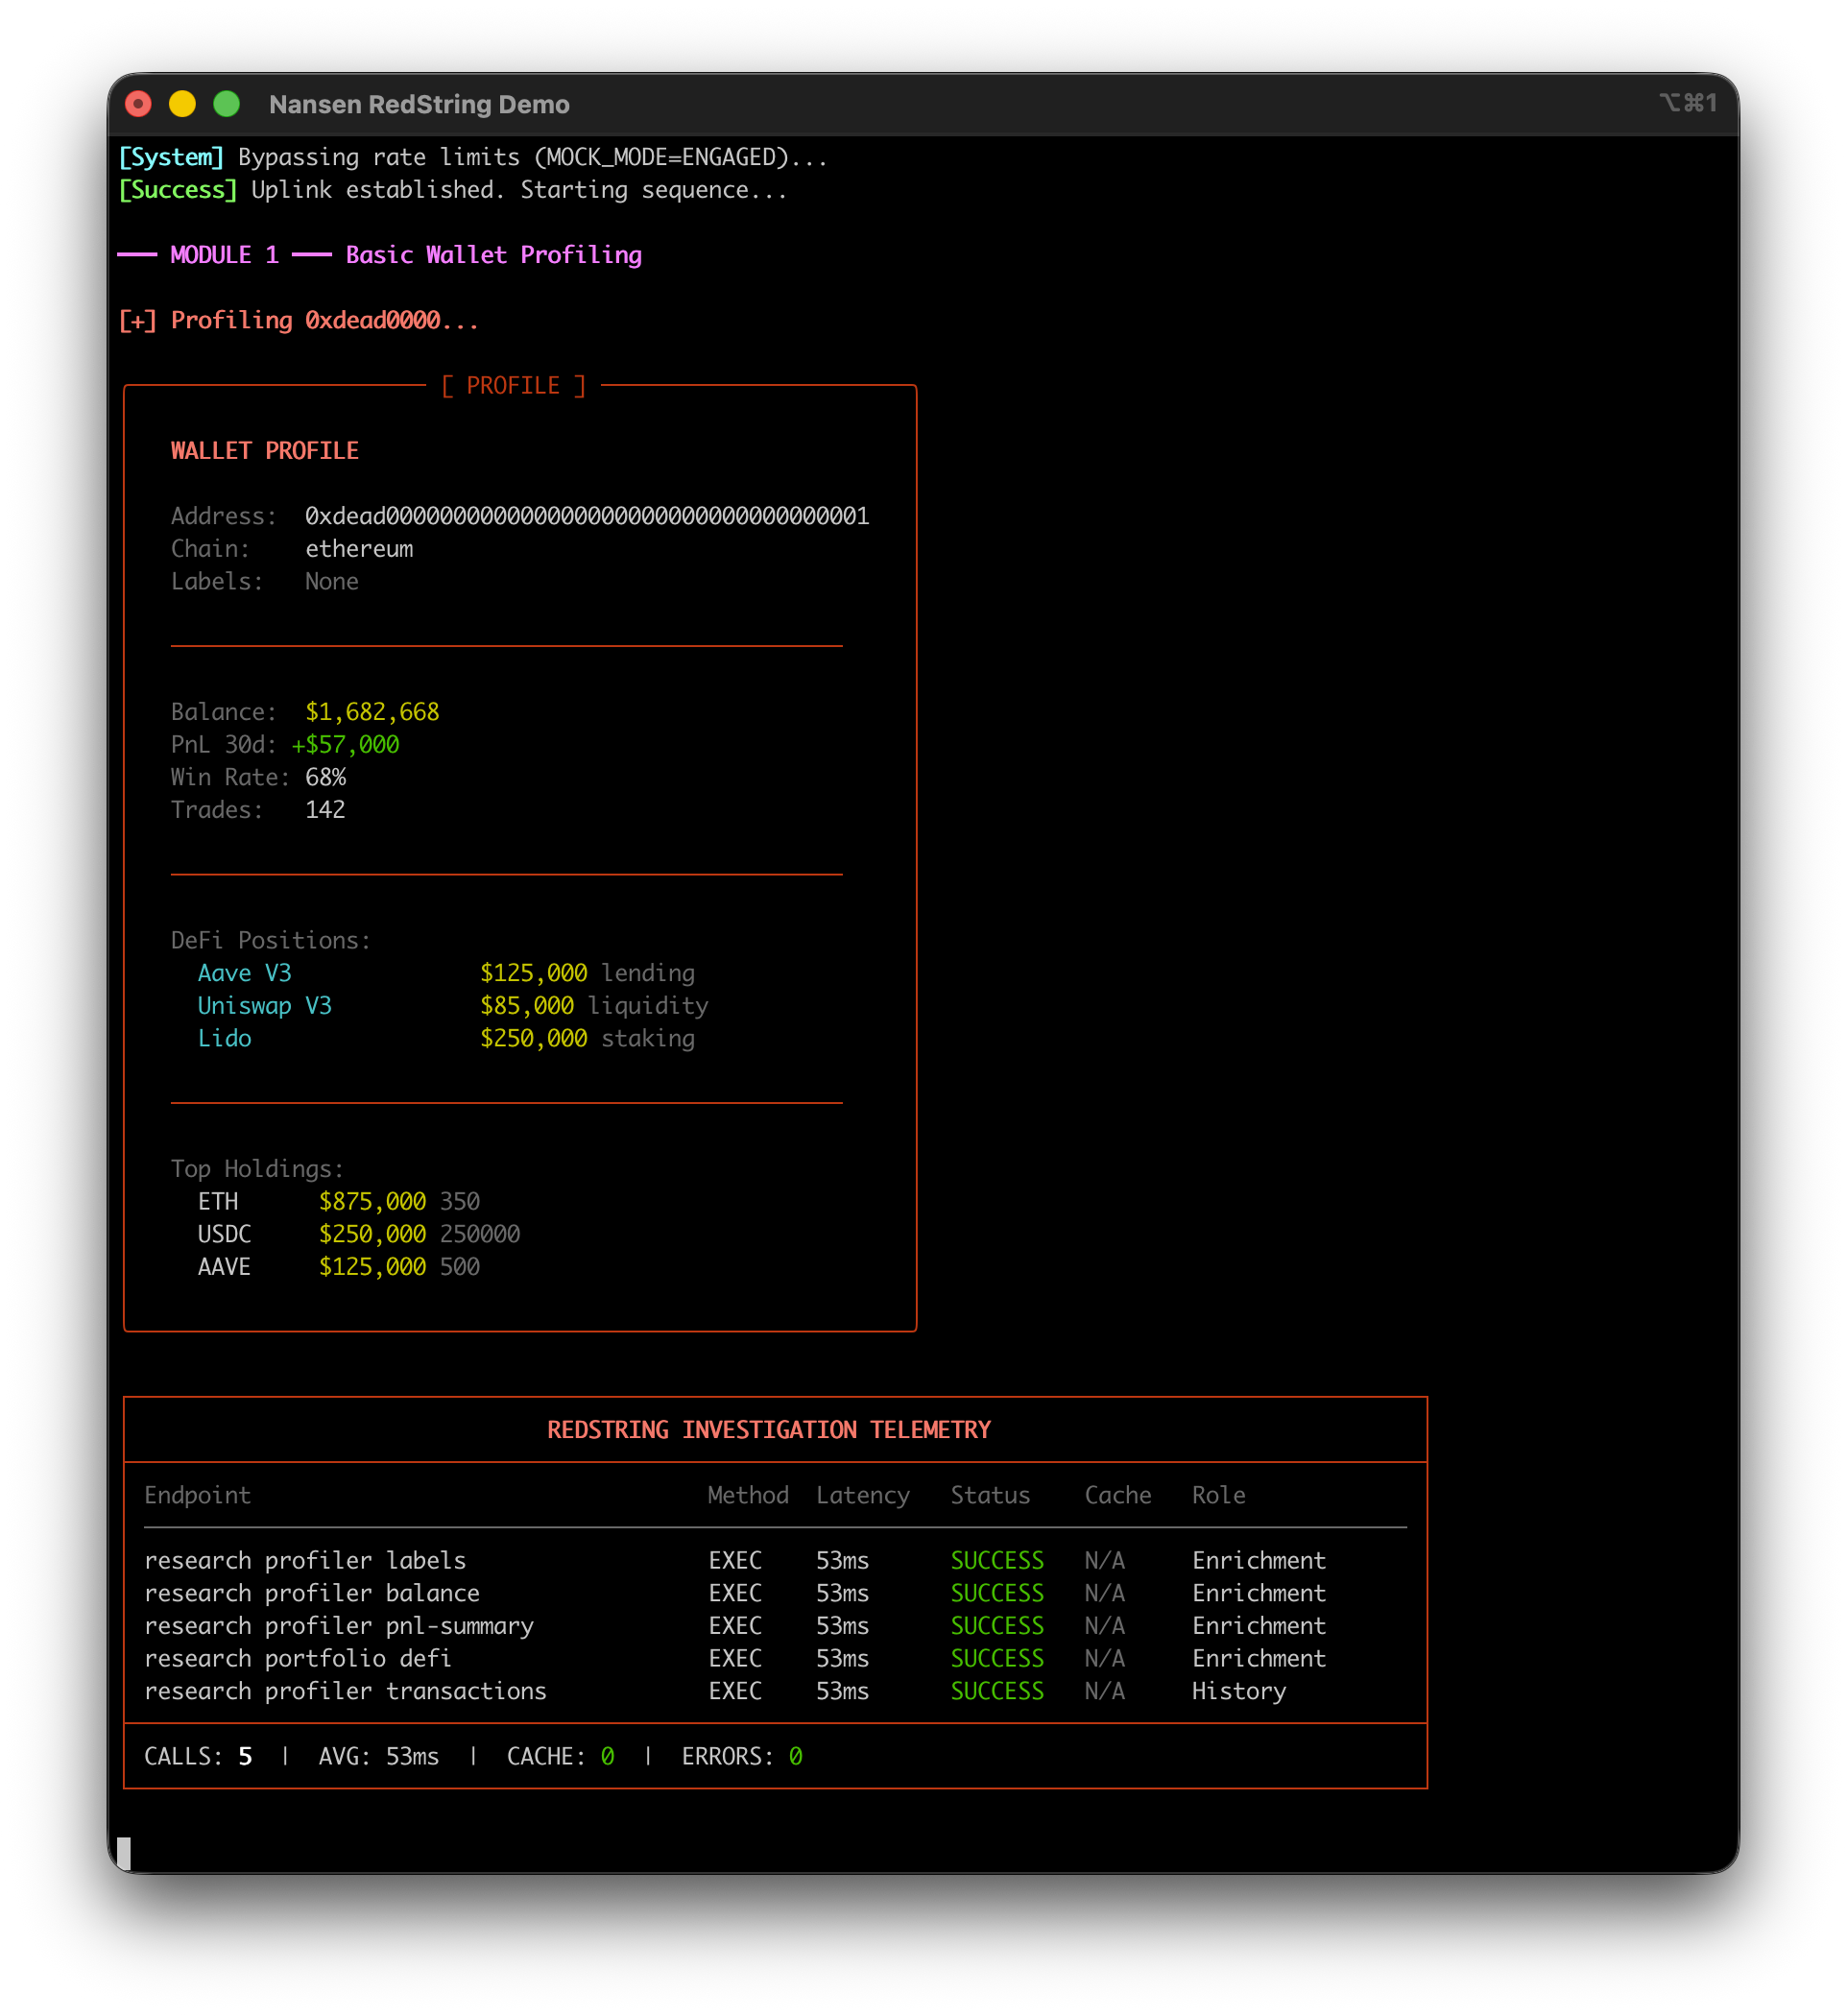Close the Nansen RedString Demo window

(139, 104)
